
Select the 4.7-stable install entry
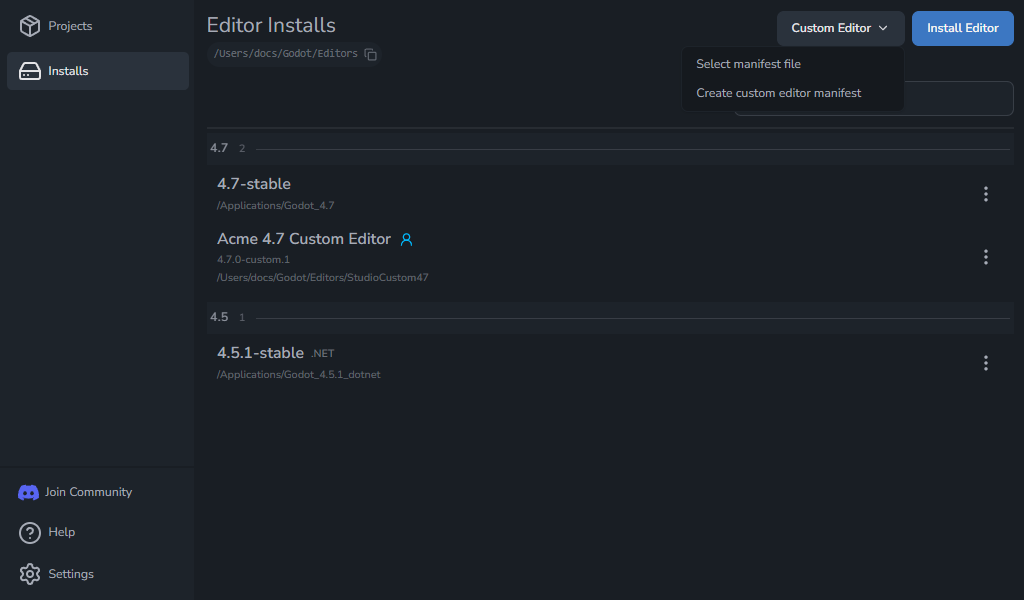[x=253, y=184]
